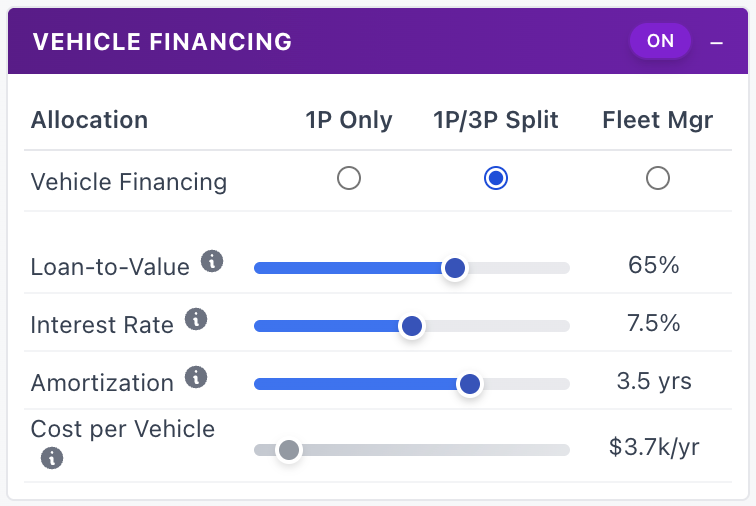Image resolution: width=756 pixels, height=506 pixels.
Task: Click the Cost per Vehicle info icon
Action: coord(52,458)
